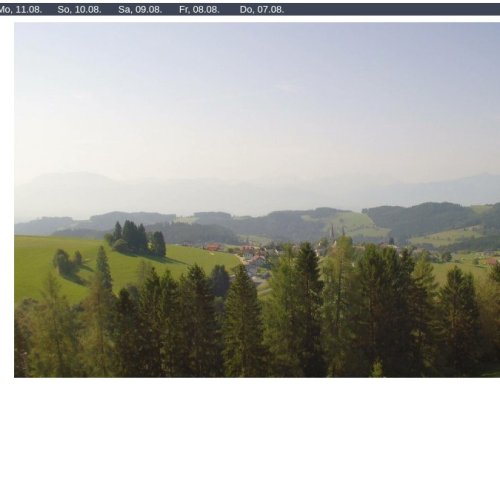Open the landscape webcam image

click(x=257, y=200)
